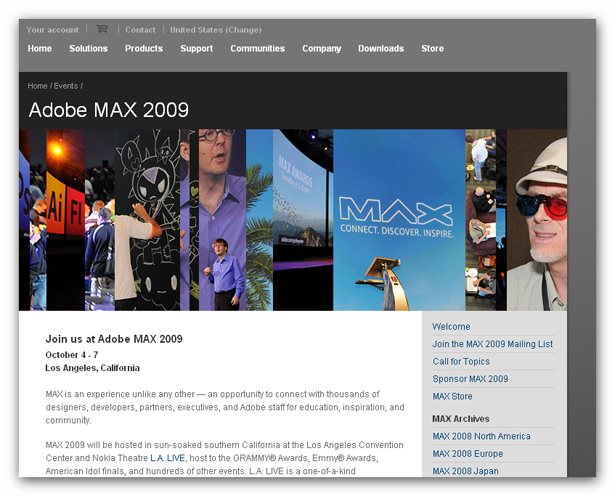Click the October 4 - 7 date text
Viewport: 615px width, 496px height.
coord(72,355)
